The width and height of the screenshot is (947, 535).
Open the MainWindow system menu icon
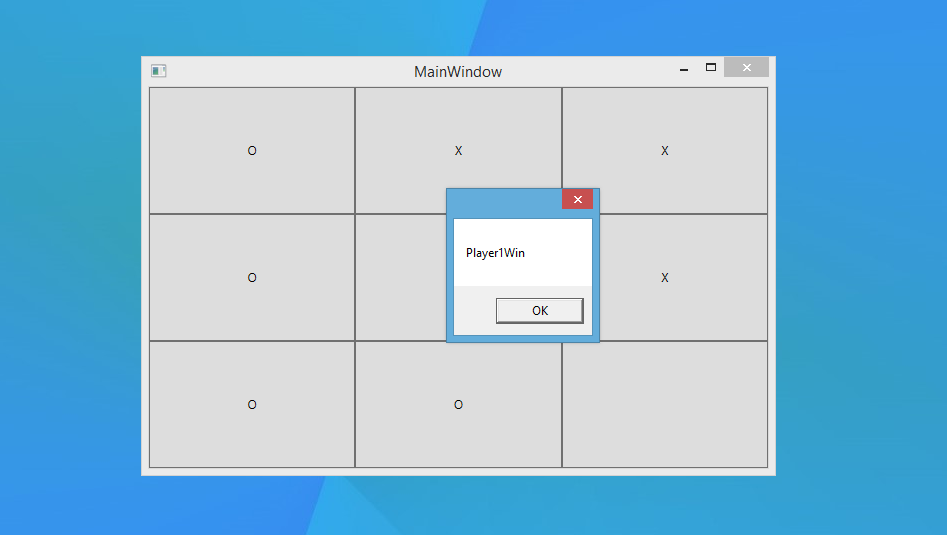158,71
